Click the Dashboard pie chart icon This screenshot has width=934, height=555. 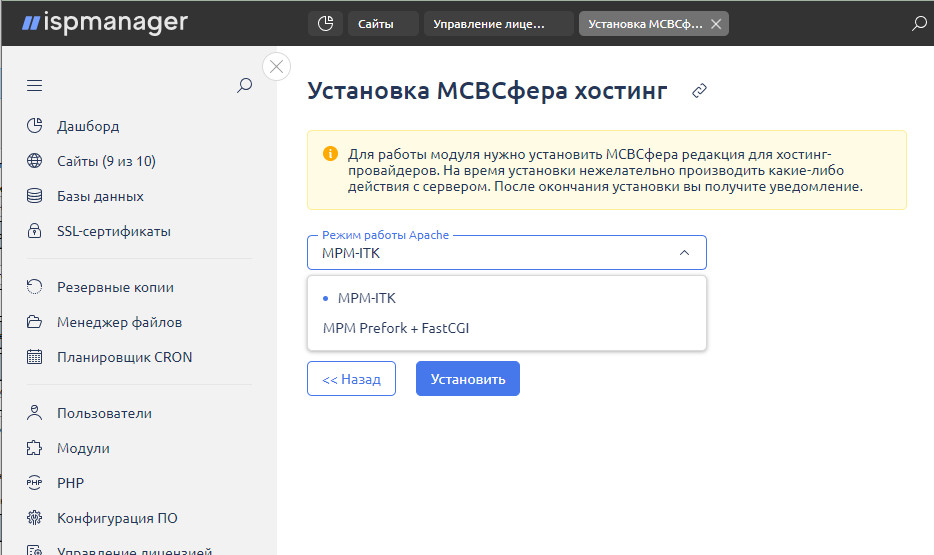35,126
